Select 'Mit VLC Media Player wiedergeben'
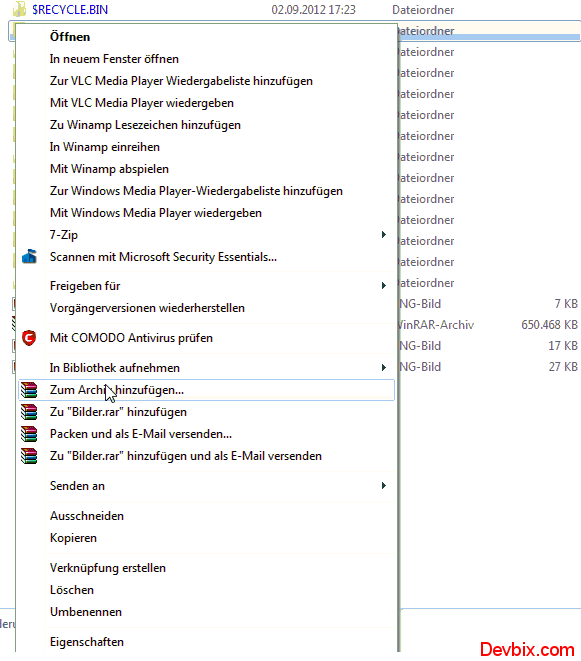This screenshot has width=581, height=661. tap(207, 103)
